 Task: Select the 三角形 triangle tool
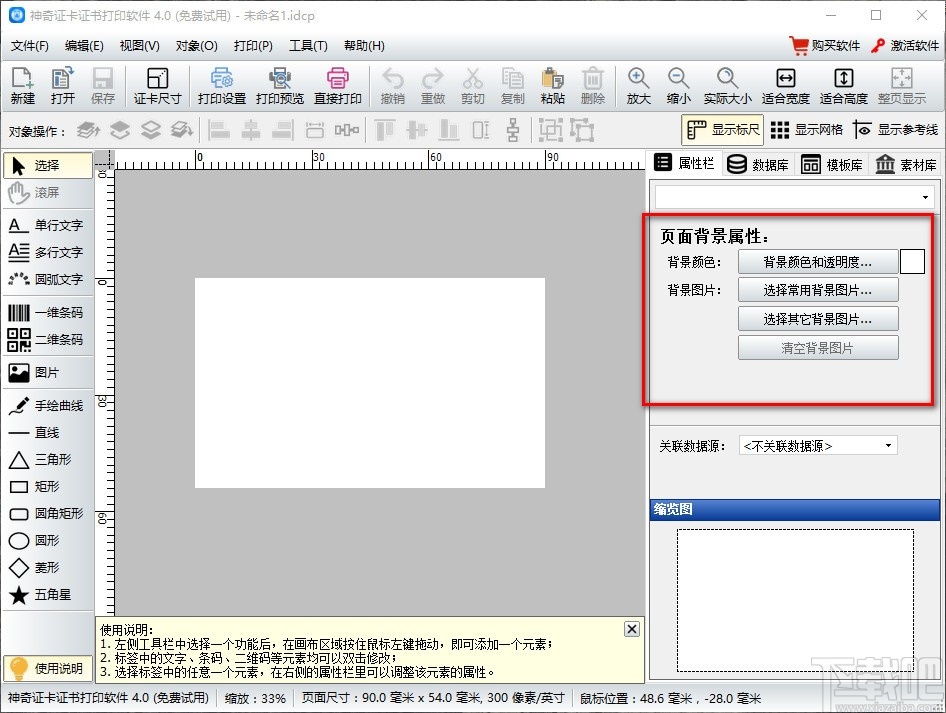[48, 460]
